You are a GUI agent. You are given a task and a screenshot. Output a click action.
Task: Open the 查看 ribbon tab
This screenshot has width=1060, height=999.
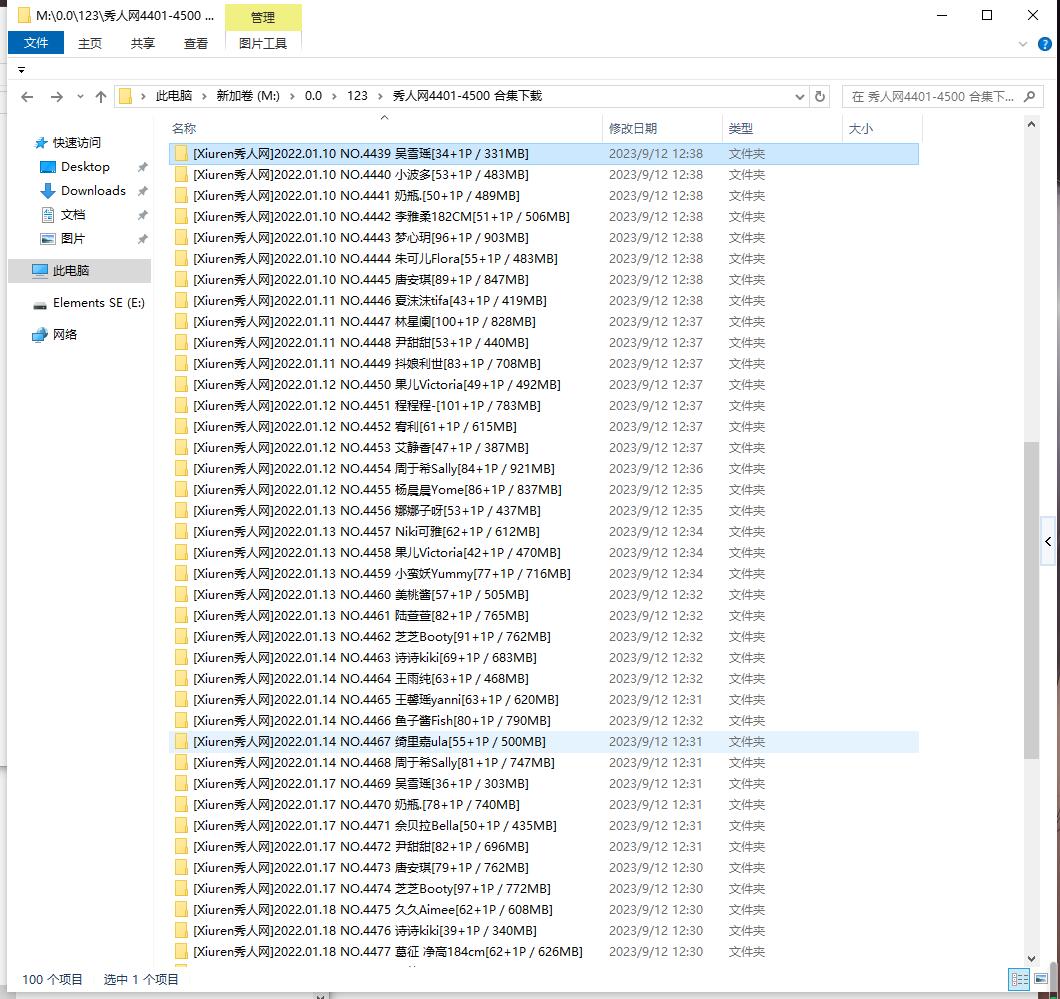pyautogui.click(x=196, y=43)
